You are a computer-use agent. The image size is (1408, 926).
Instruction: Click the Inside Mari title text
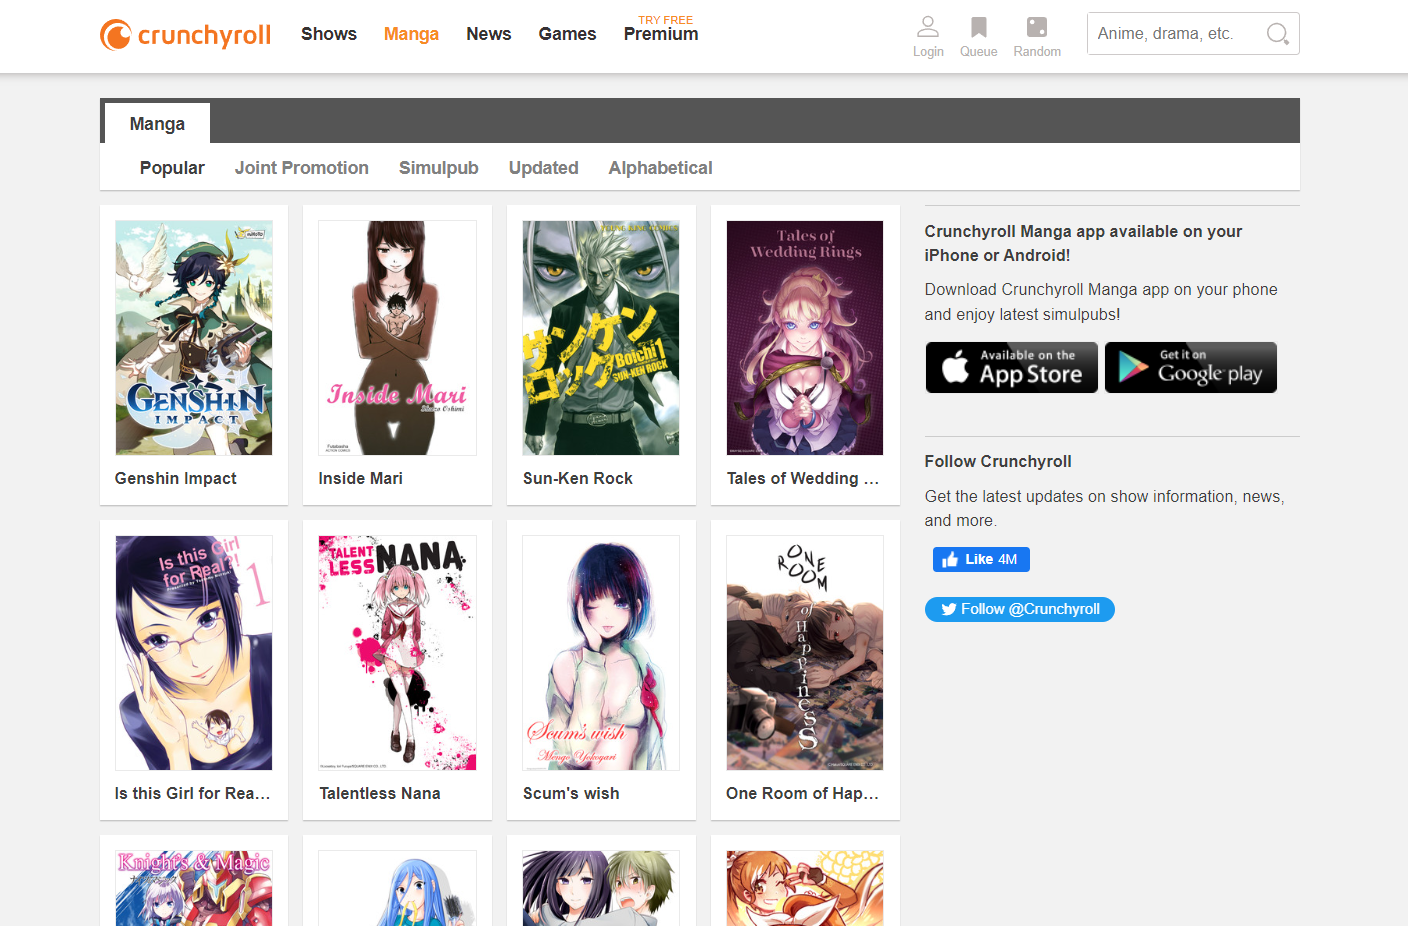tap(361, 479)
